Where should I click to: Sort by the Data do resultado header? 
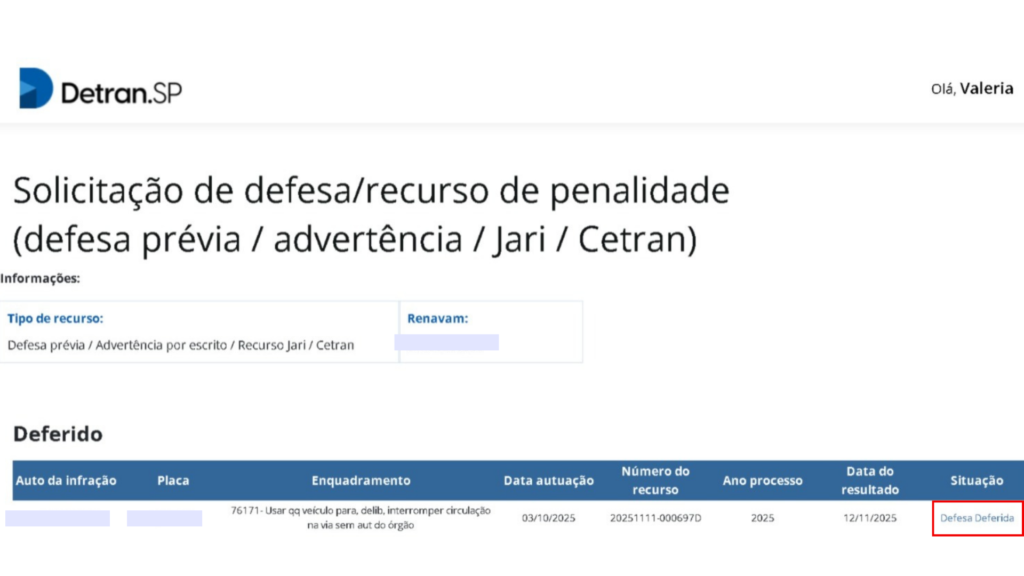tap(869, 480)
